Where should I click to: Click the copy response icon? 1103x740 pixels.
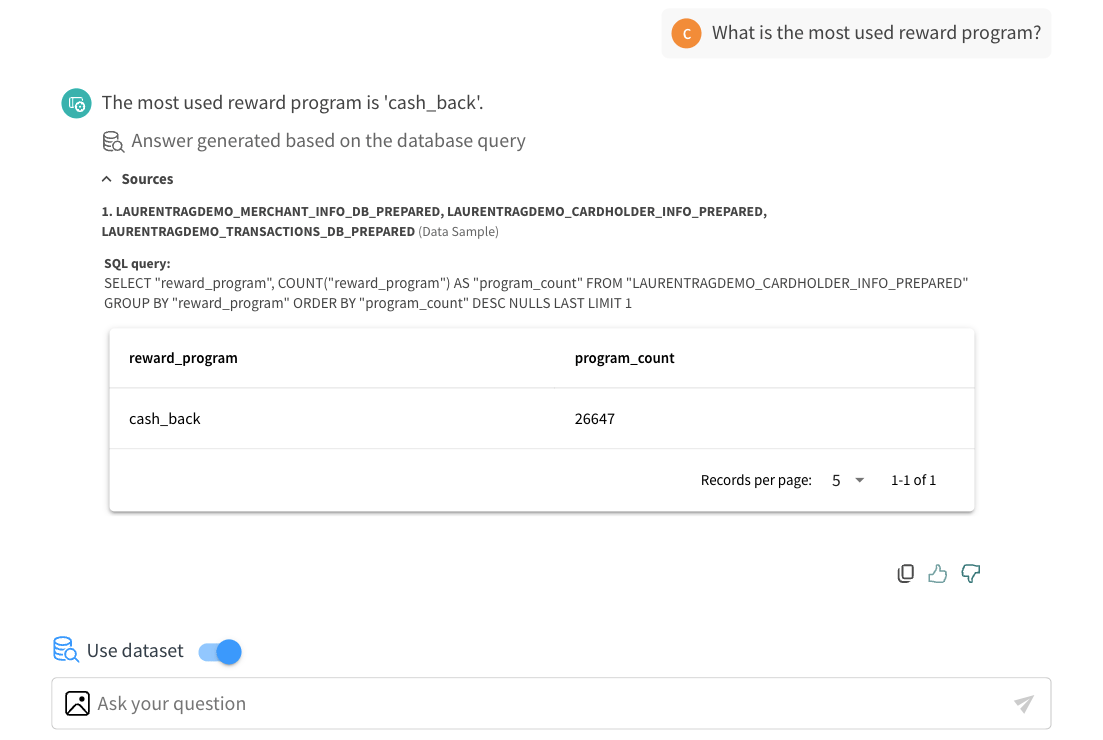point(905,573)
